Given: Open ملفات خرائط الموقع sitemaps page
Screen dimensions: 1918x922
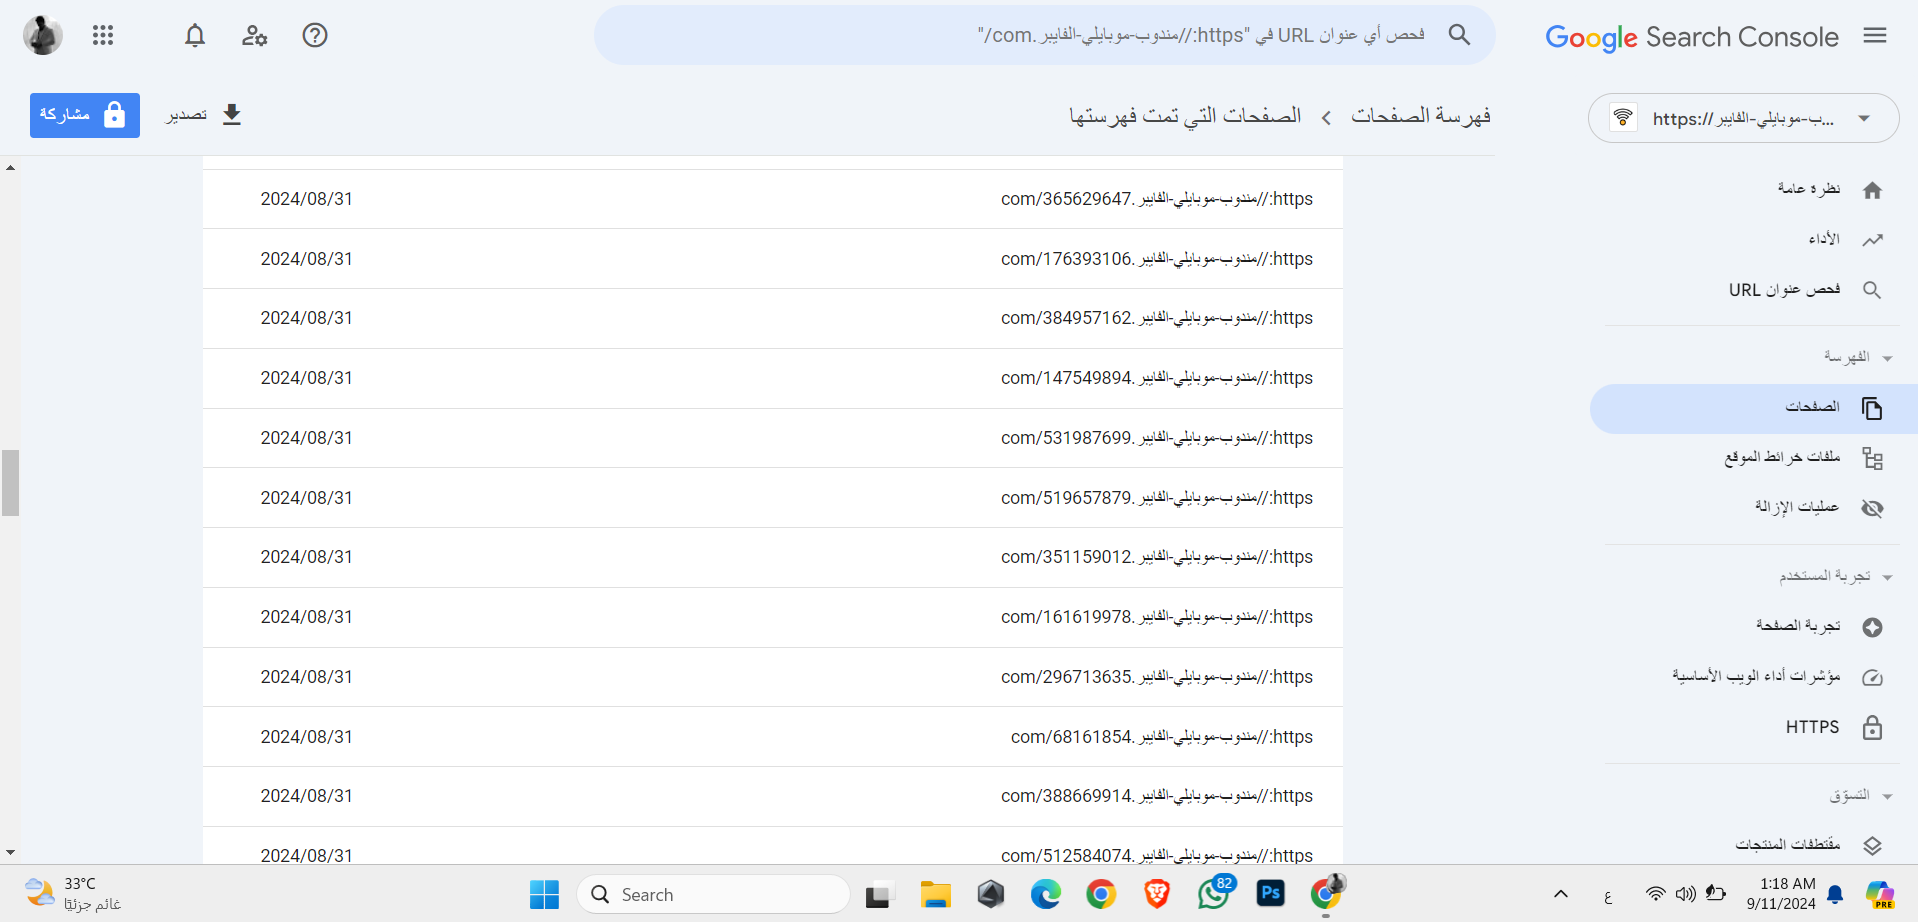Looking at the screenshot, I should [x=1782, y=457].
